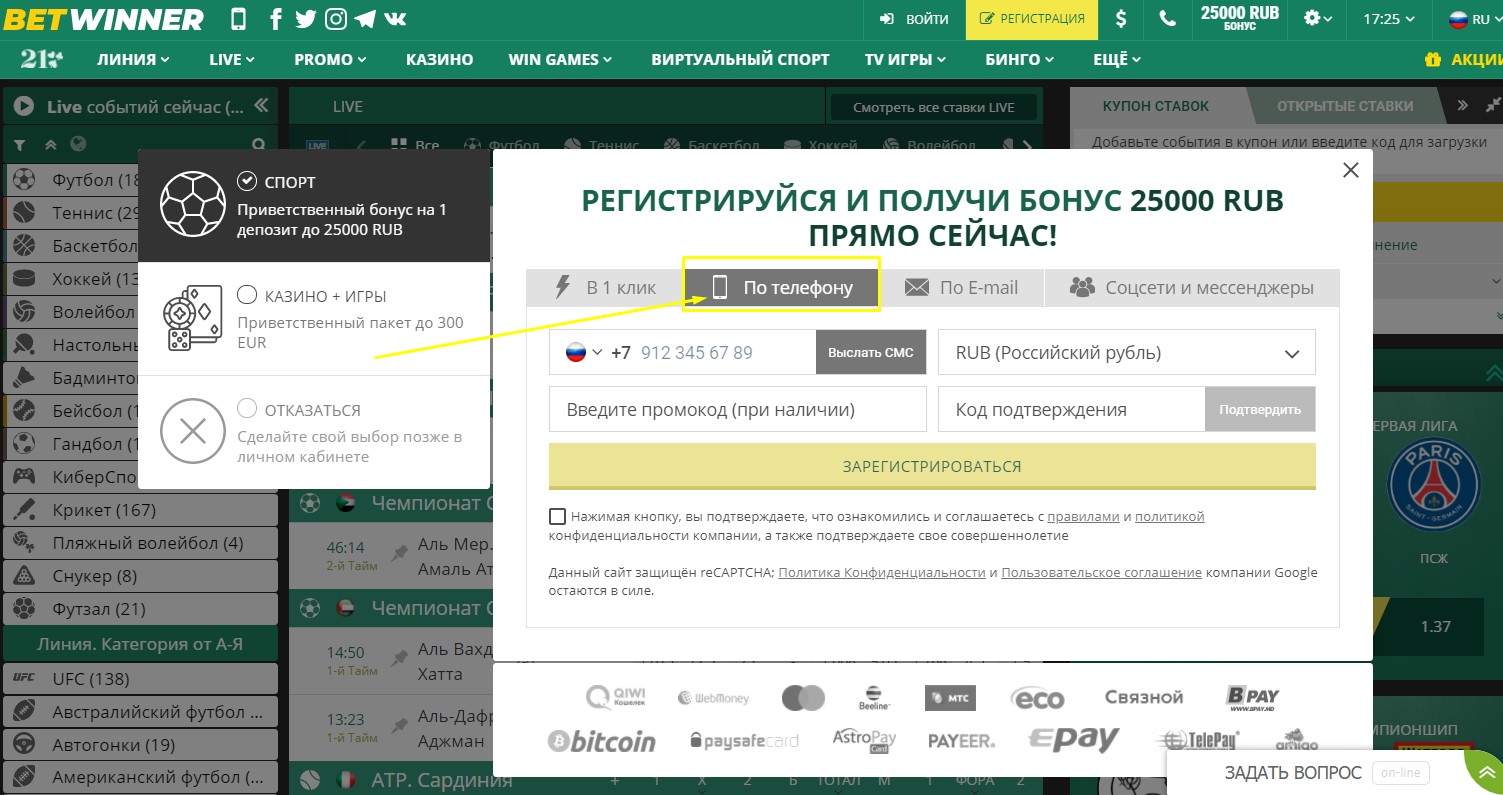Switch to В 1 клик tab
1503x795 pixels.
tap(605, 288)
